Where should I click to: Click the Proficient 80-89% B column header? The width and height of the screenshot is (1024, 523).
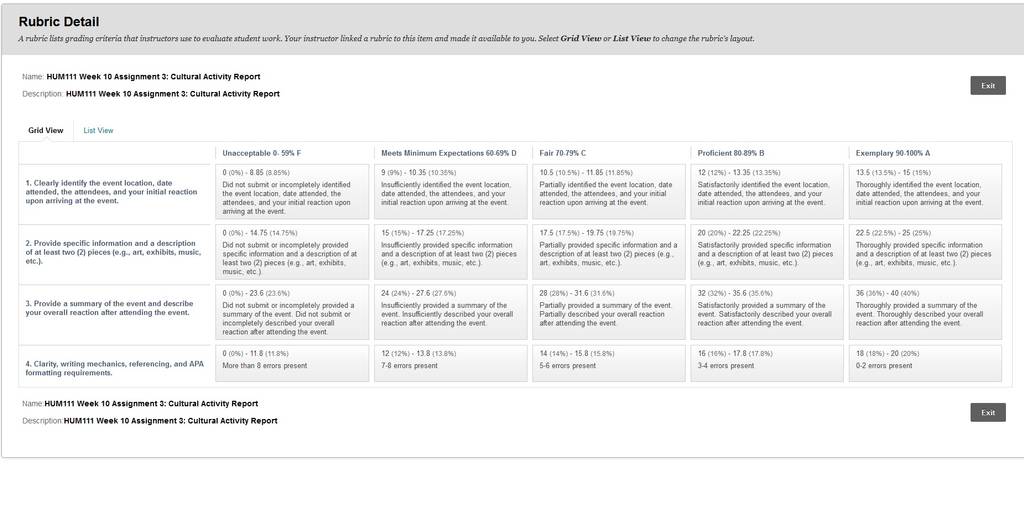(x=731, y=153)
